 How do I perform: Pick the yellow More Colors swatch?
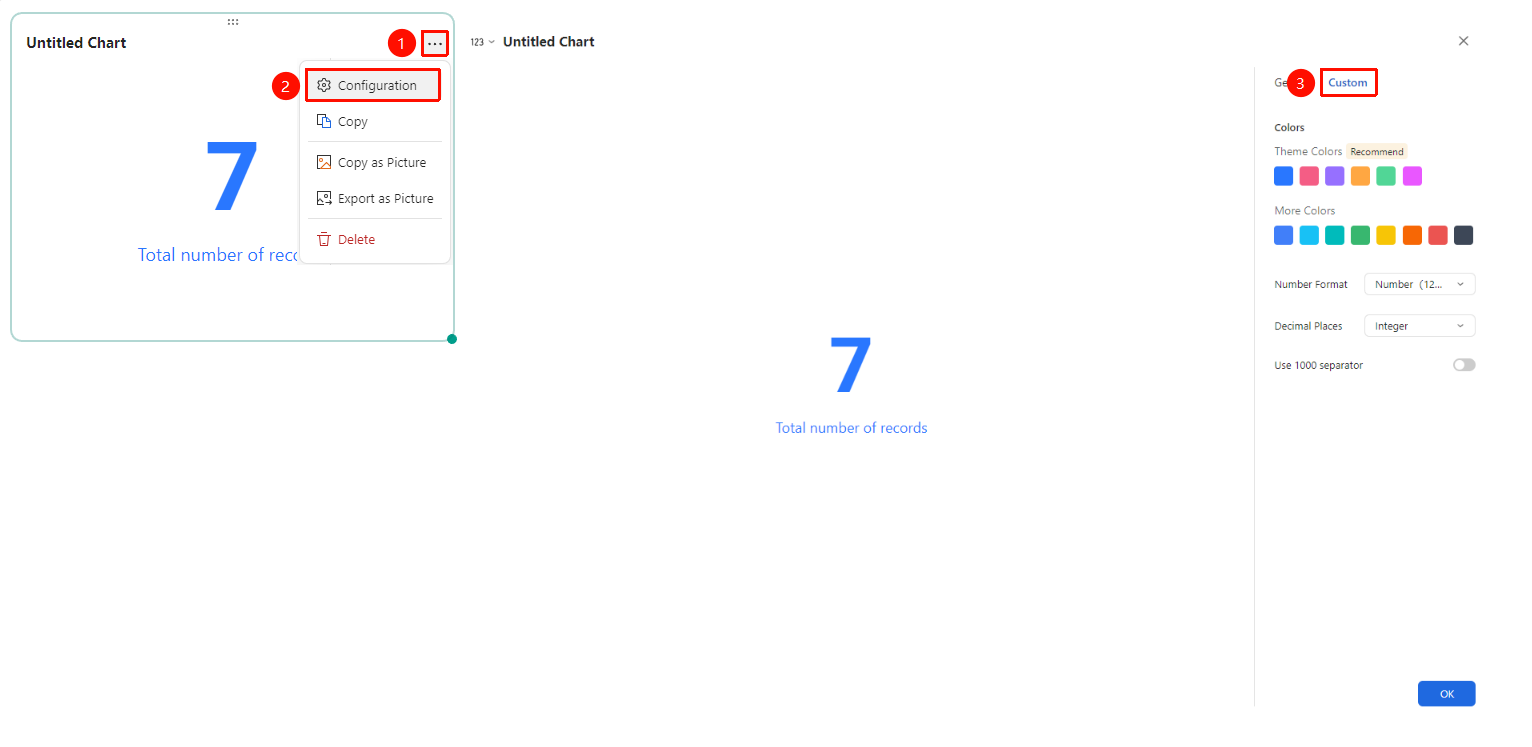coord(1386,235)
